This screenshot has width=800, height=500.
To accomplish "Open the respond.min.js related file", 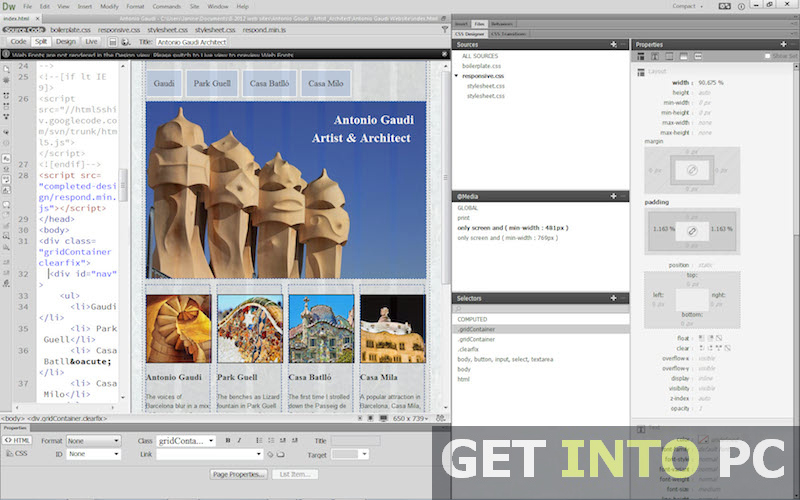I will pyautogui.click(x=264, y=30).
